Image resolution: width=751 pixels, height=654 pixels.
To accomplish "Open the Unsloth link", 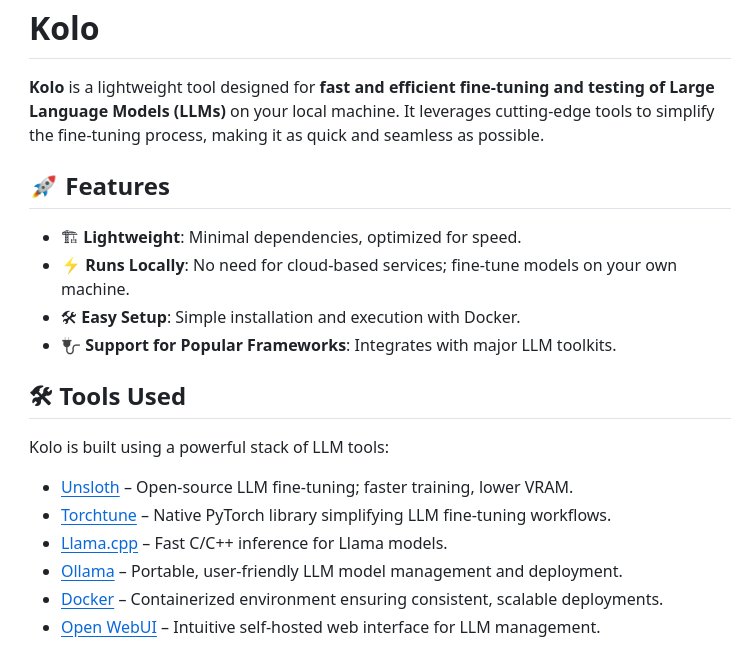I will pyautogui.click(x=90, y=487).
